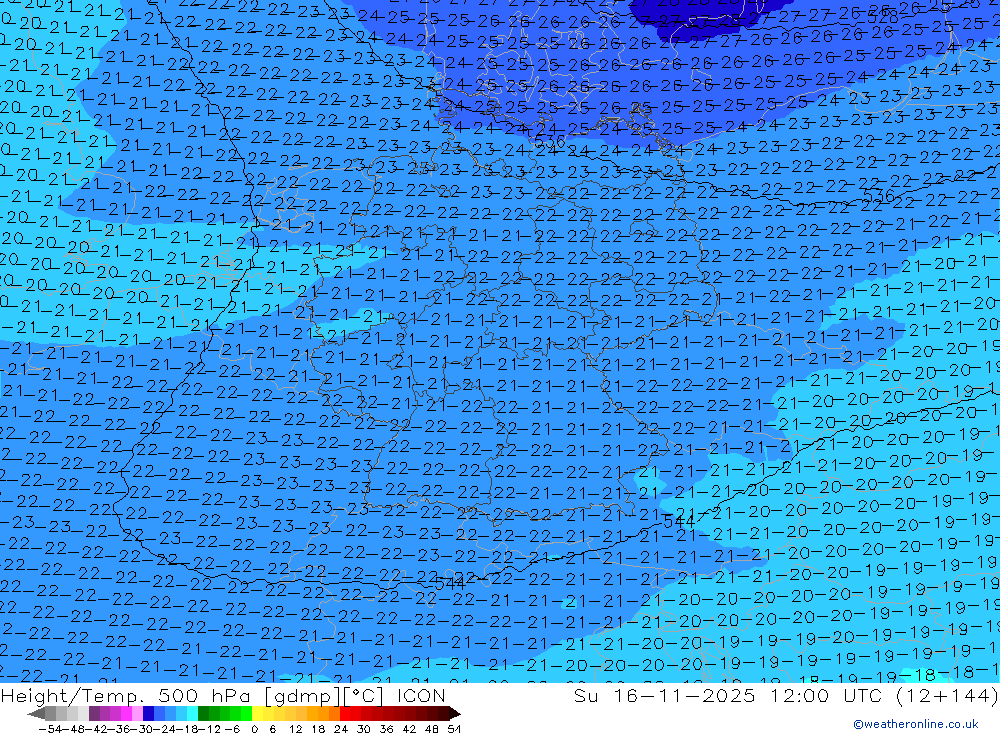Click the '6' legend value

272,729
